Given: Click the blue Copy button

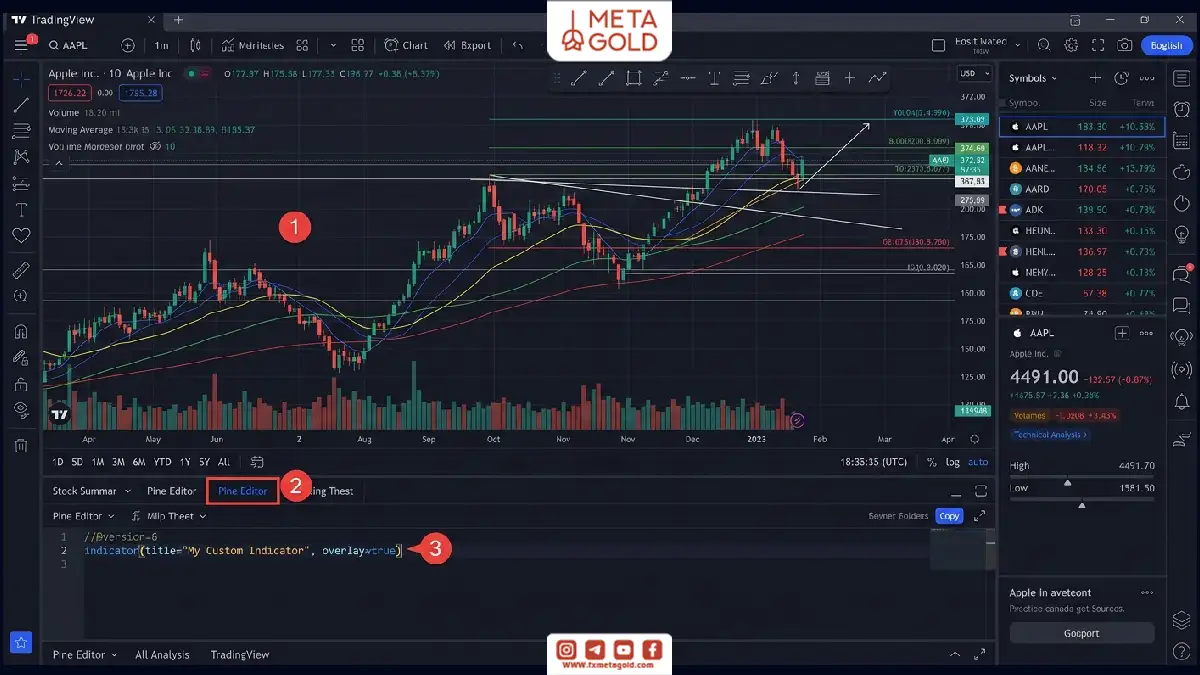Looking at the screenshot, I should [949, 516].
